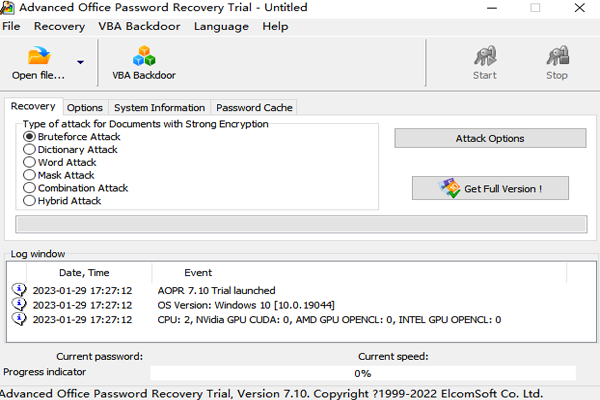This screenshot has height=400, width=600.
Task: Click the Get Full Version button
Action: [490, 188]
